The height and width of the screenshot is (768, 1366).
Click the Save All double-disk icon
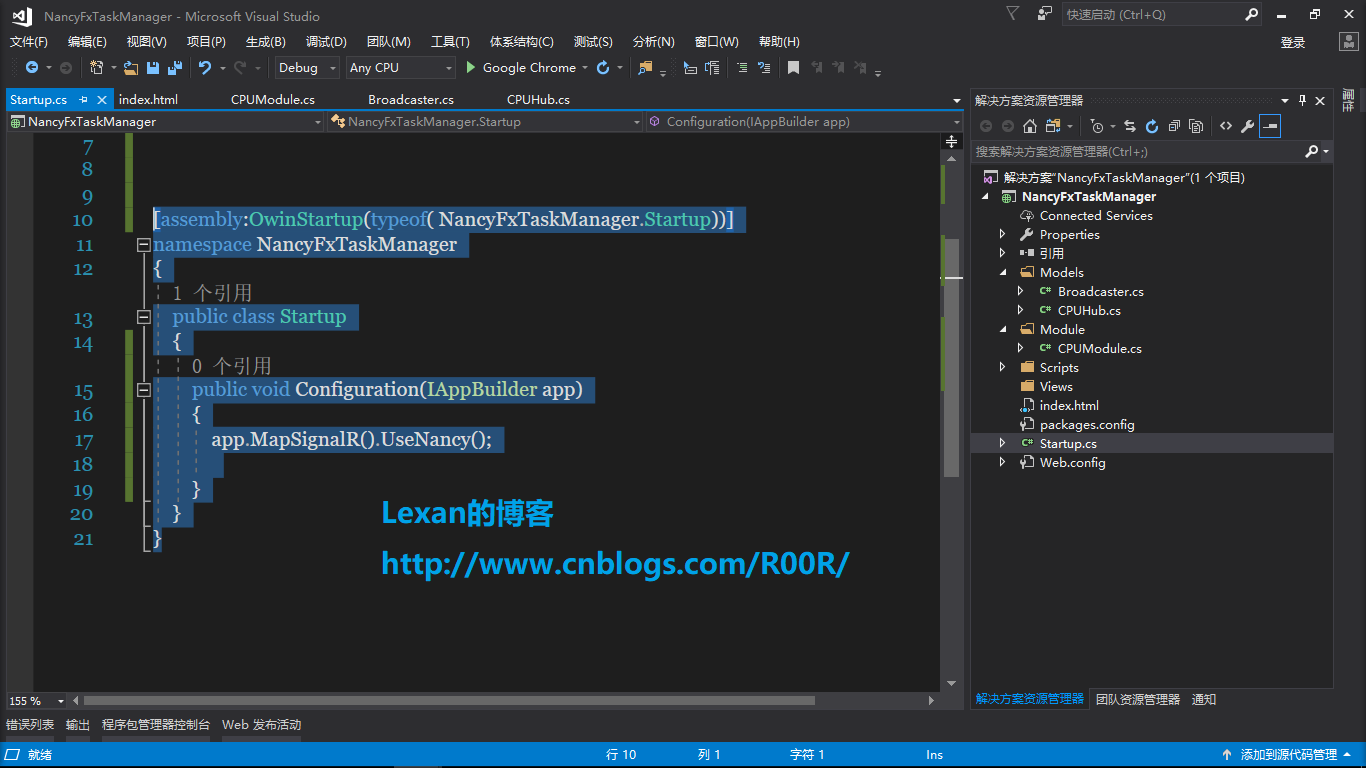click(175, 68)
